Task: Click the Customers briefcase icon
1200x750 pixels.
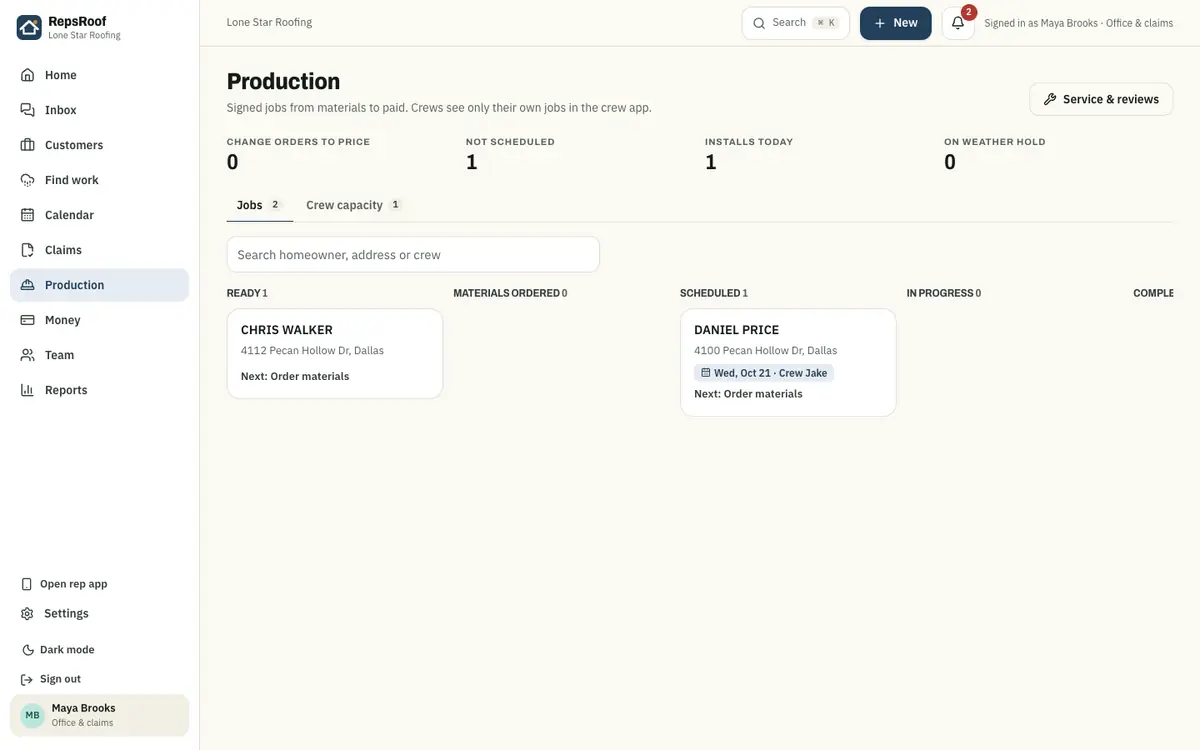Action: pos(27,145)
